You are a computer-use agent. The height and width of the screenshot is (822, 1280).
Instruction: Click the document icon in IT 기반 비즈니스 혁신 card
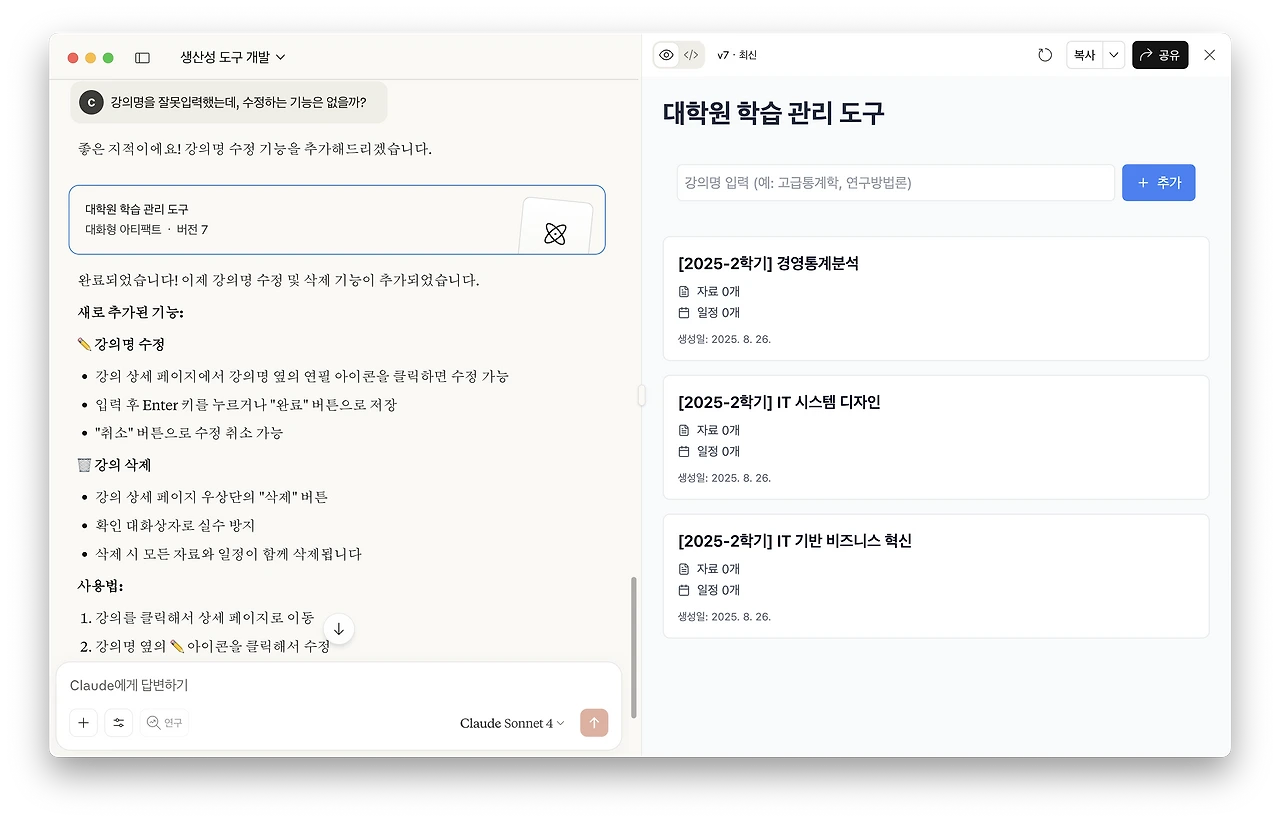684,570
